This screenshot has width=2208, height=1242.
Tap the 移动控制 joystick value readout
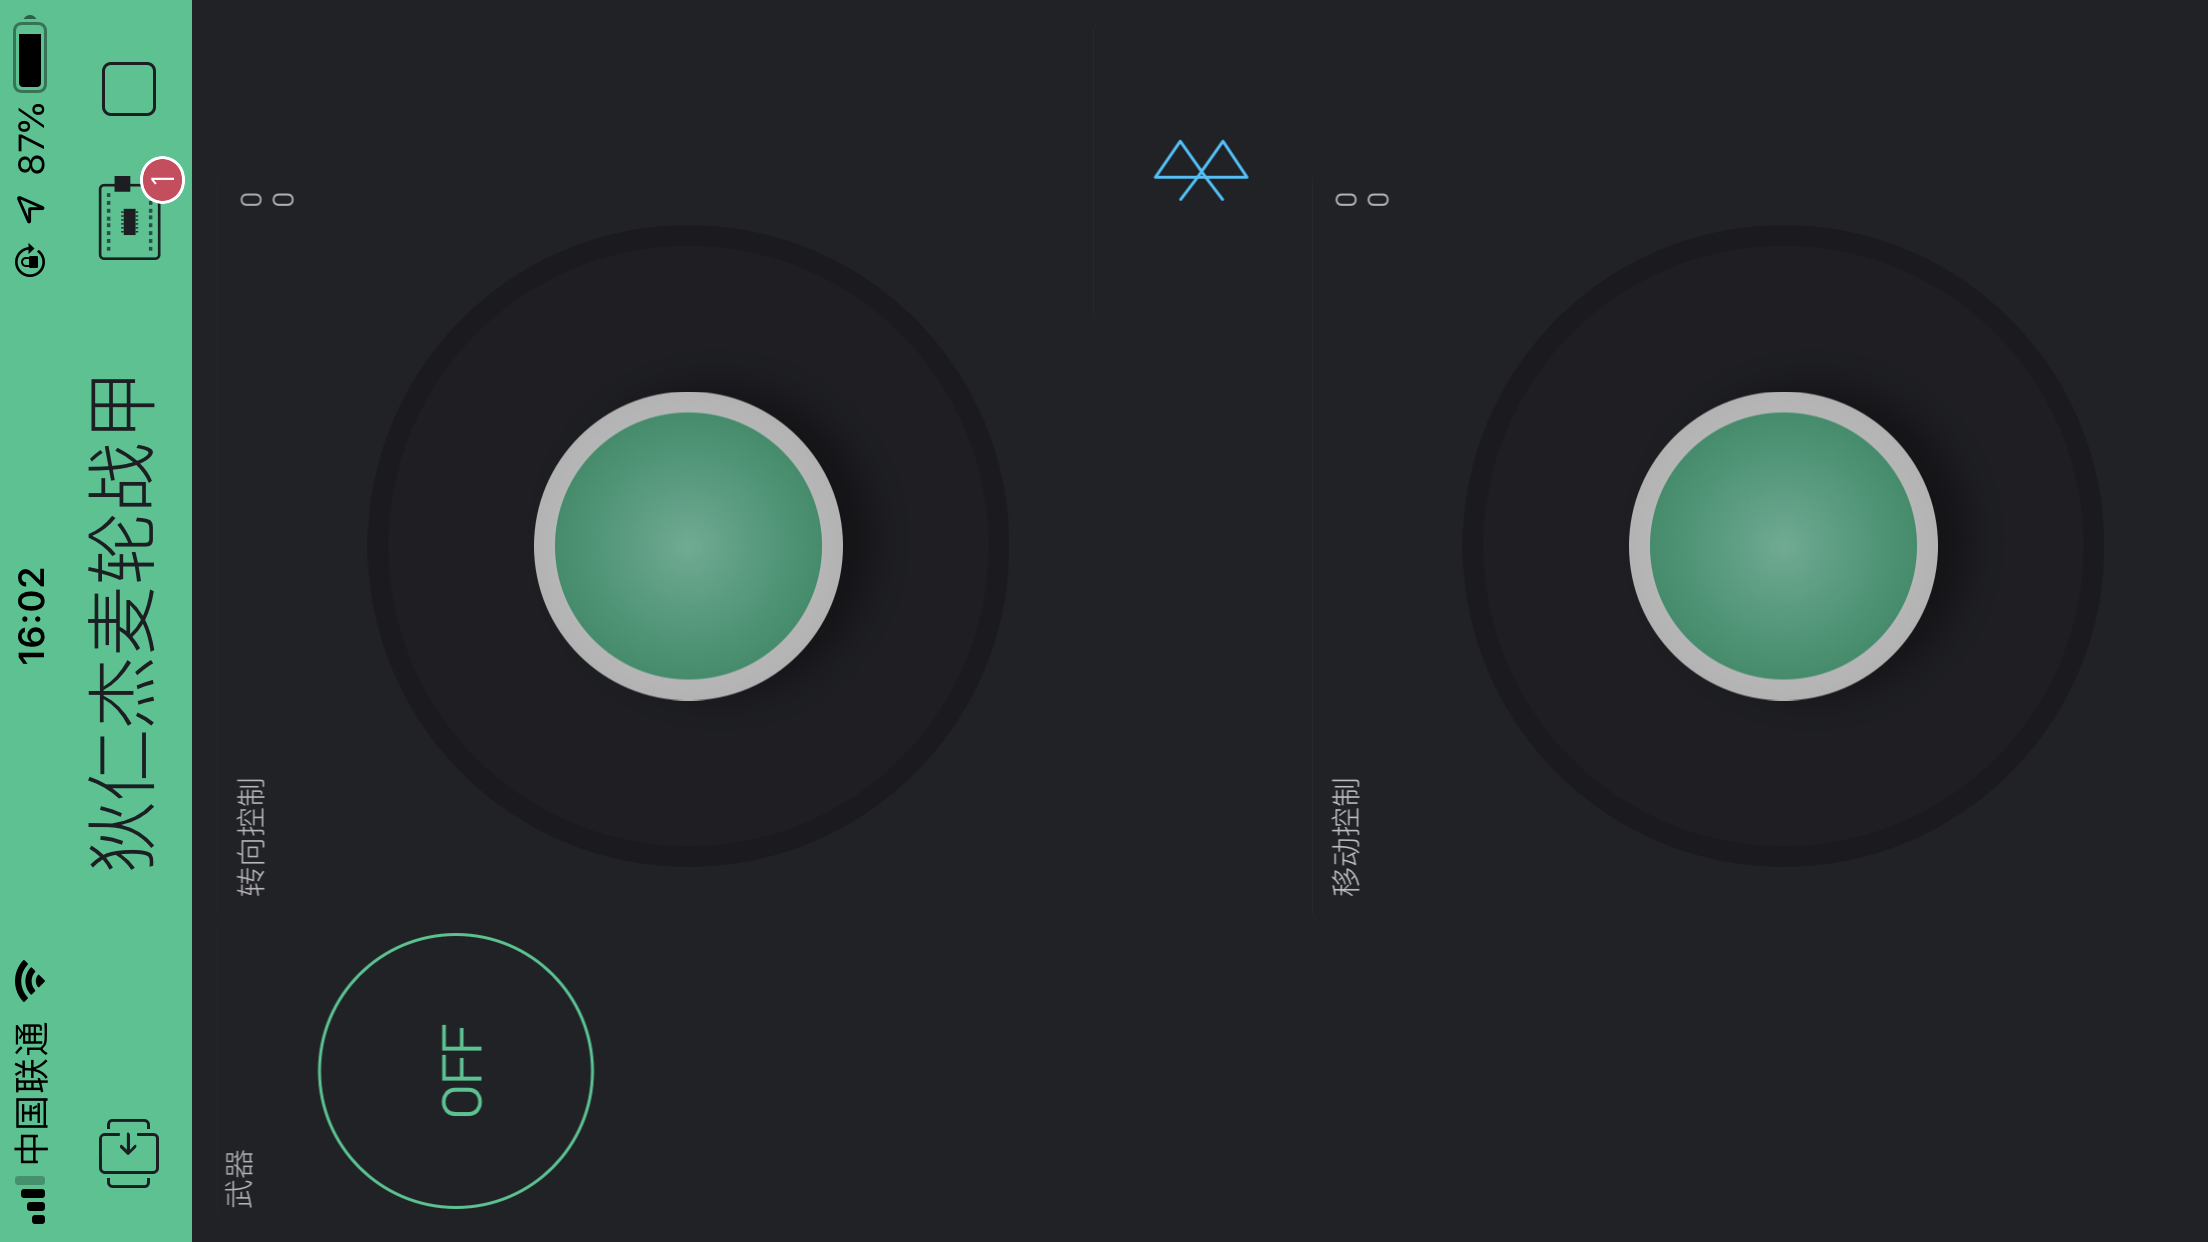click(1362, 200)
